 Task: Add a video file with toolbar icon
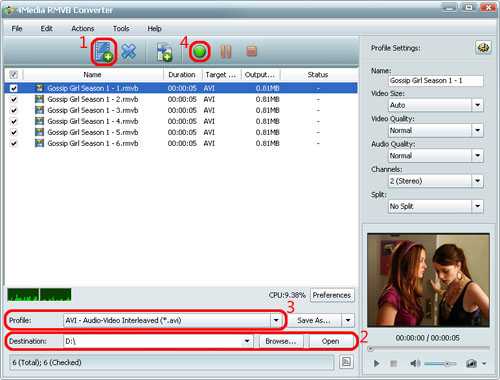tap(104, 52)
